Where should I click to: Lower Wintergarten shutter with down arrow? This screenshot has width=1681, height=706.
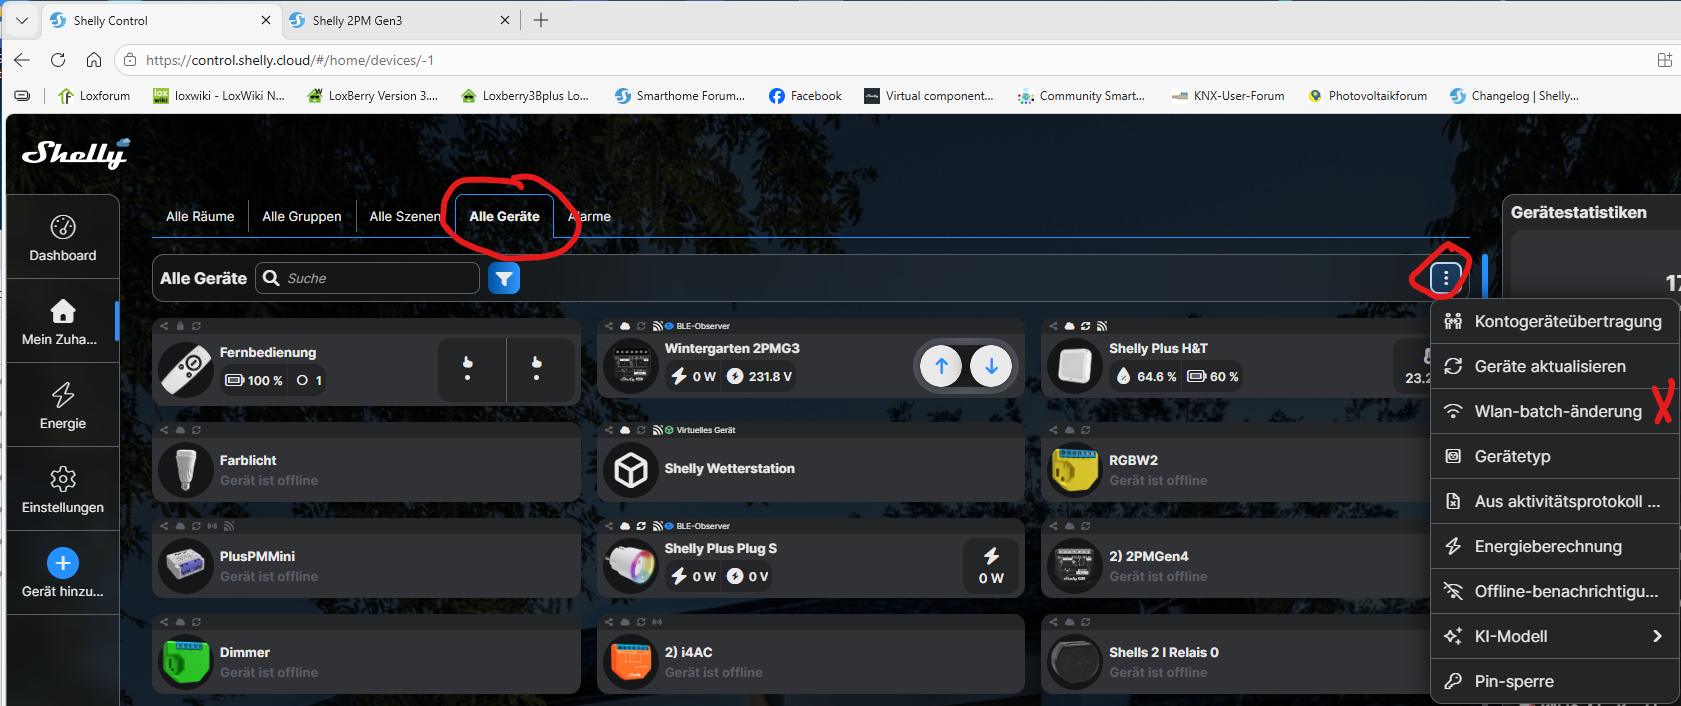pos(991,366)
